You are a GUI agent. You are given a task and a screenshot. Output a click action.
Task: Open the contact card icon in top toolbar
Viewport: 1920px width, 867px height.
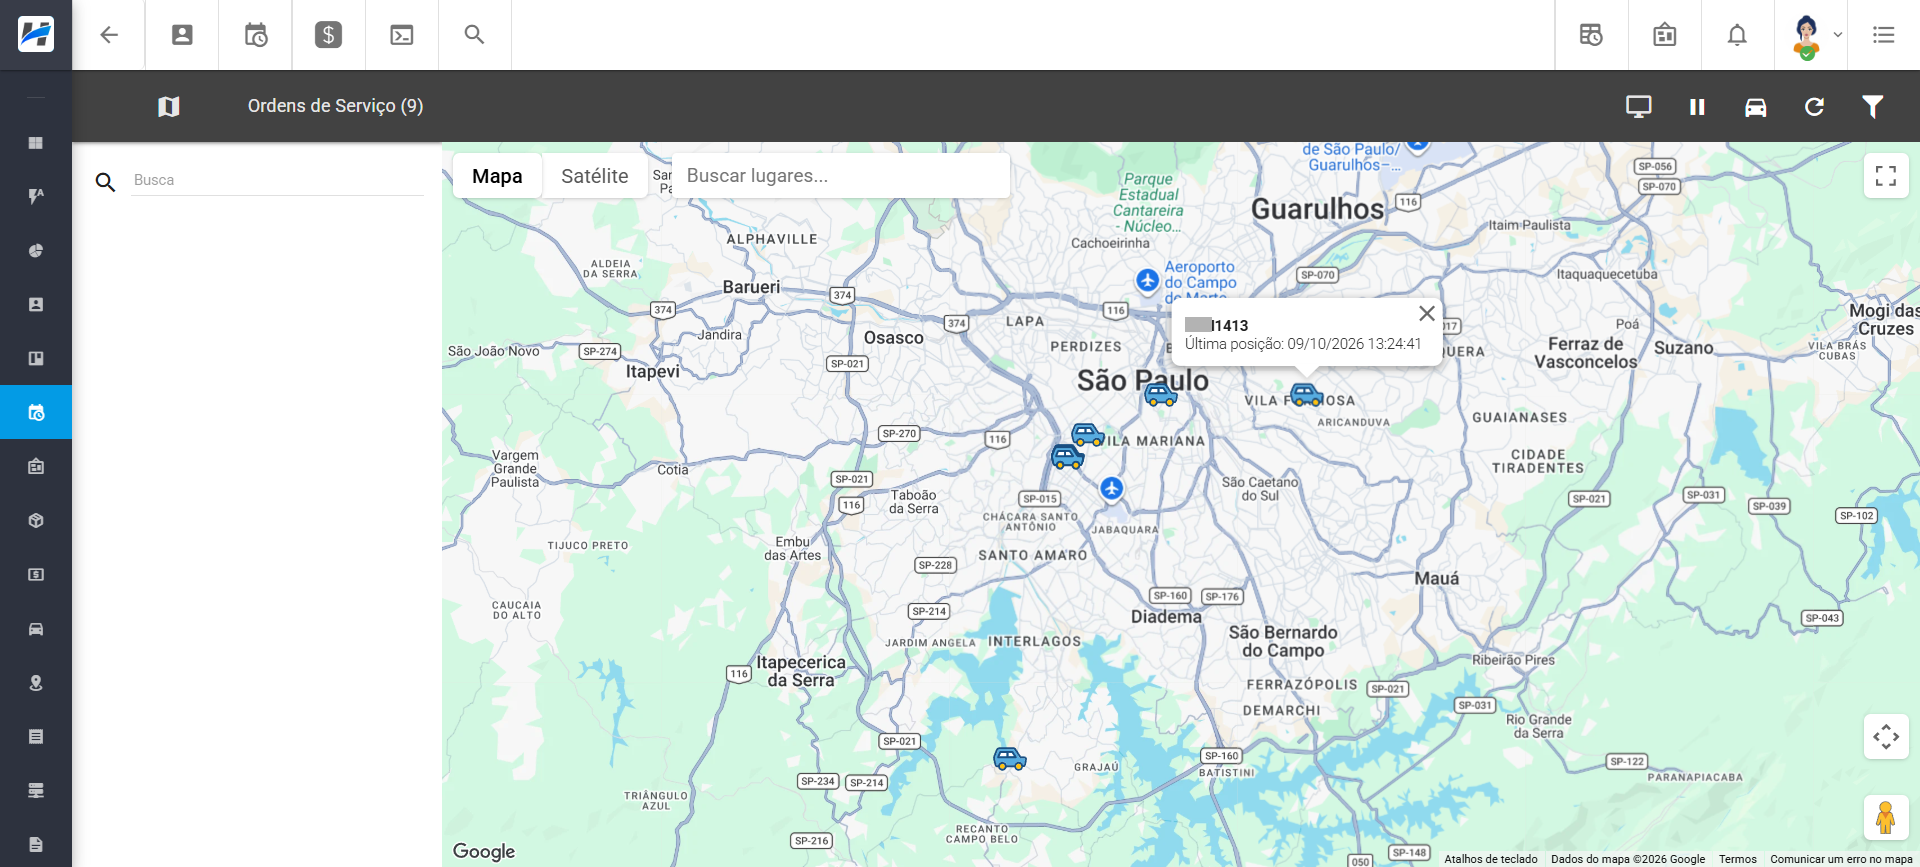182,35
